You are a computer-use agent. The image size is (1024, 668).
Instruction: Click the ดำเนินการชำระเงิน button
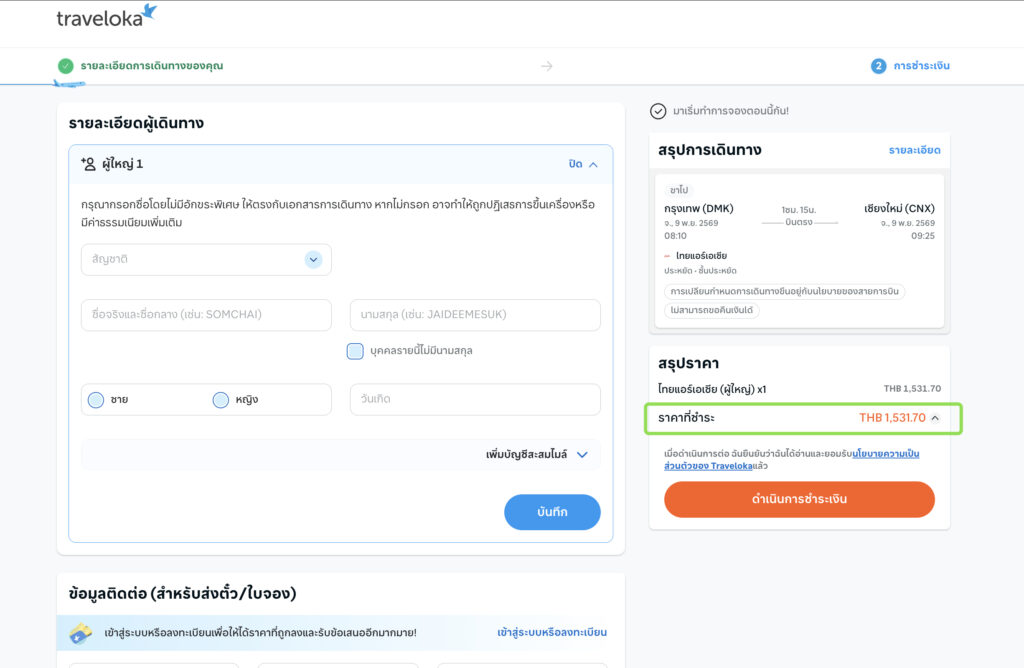799,500
